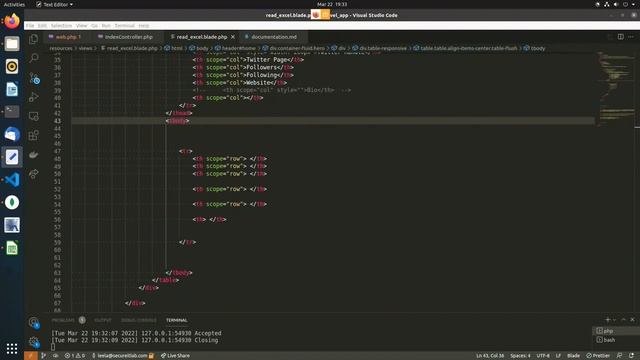Click the 'resources' breadcrumb segment
The height and width of the screenshot is (360, 640).
point(60,48)
